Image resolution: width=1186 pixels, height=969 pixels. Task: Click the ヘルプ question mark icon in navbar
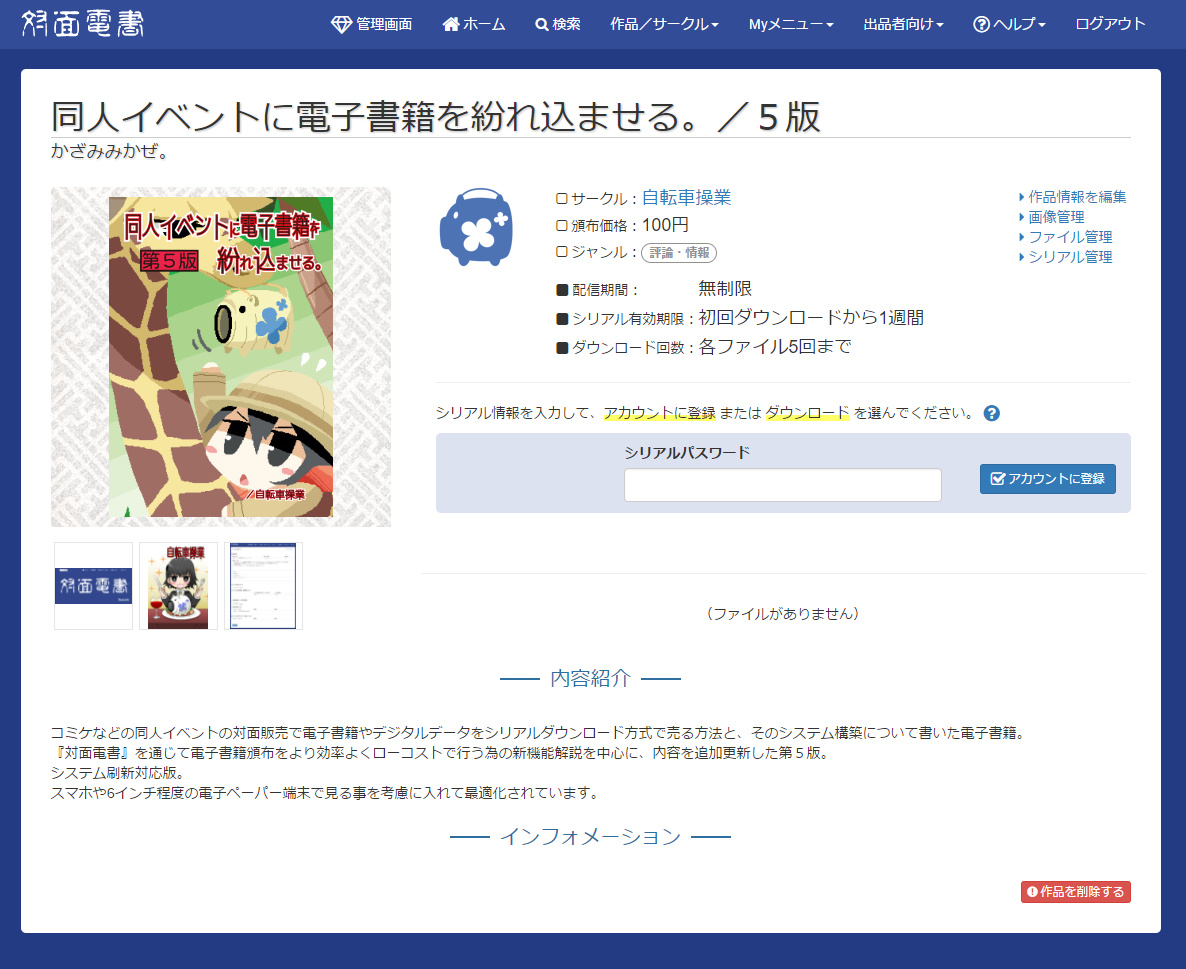(981, 24)
